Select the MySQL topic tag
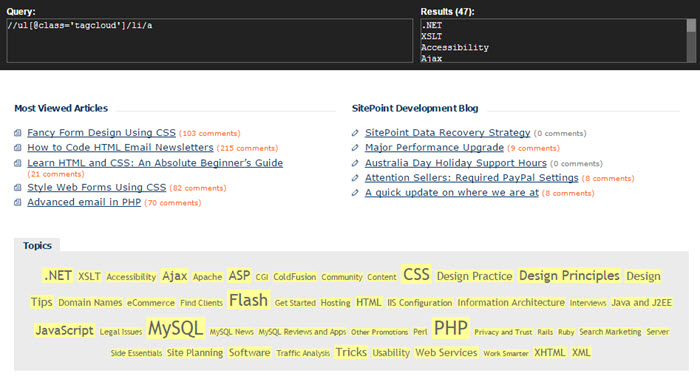The width and height of the screenshot is (700, 376). click(x=176, y=328)
